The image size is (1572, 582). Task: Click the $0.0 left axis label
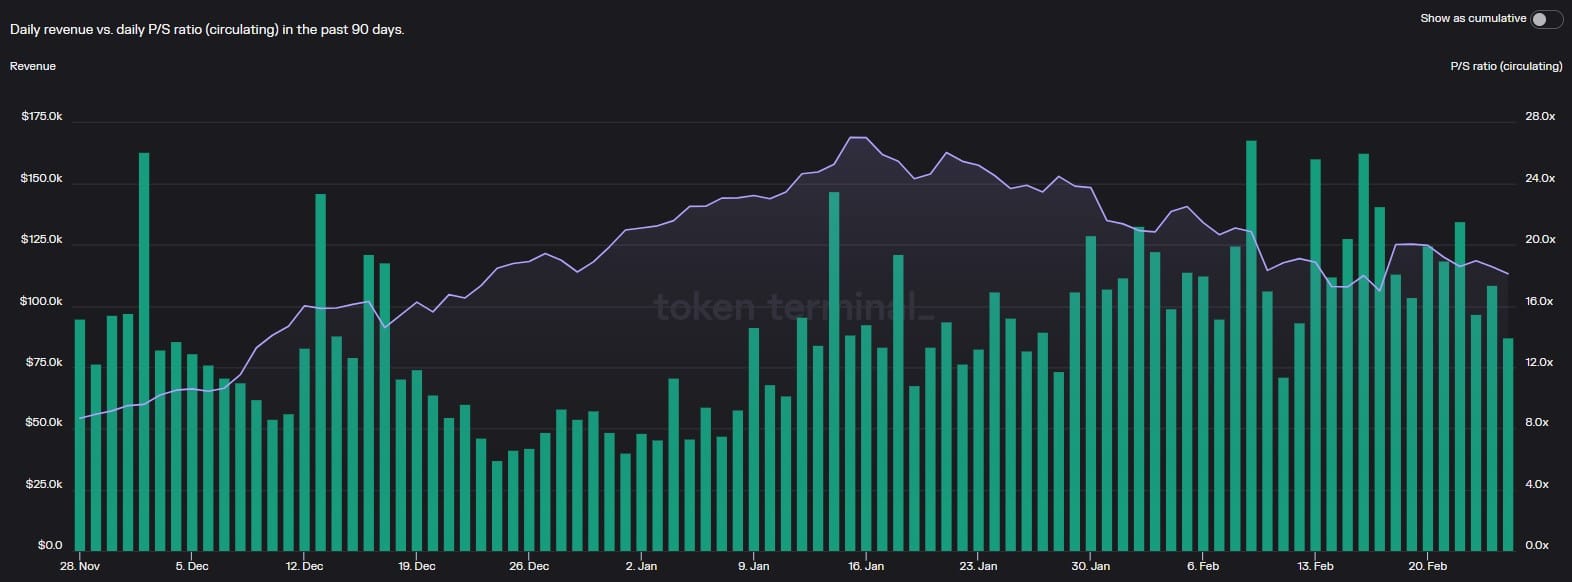click(49, 545)
